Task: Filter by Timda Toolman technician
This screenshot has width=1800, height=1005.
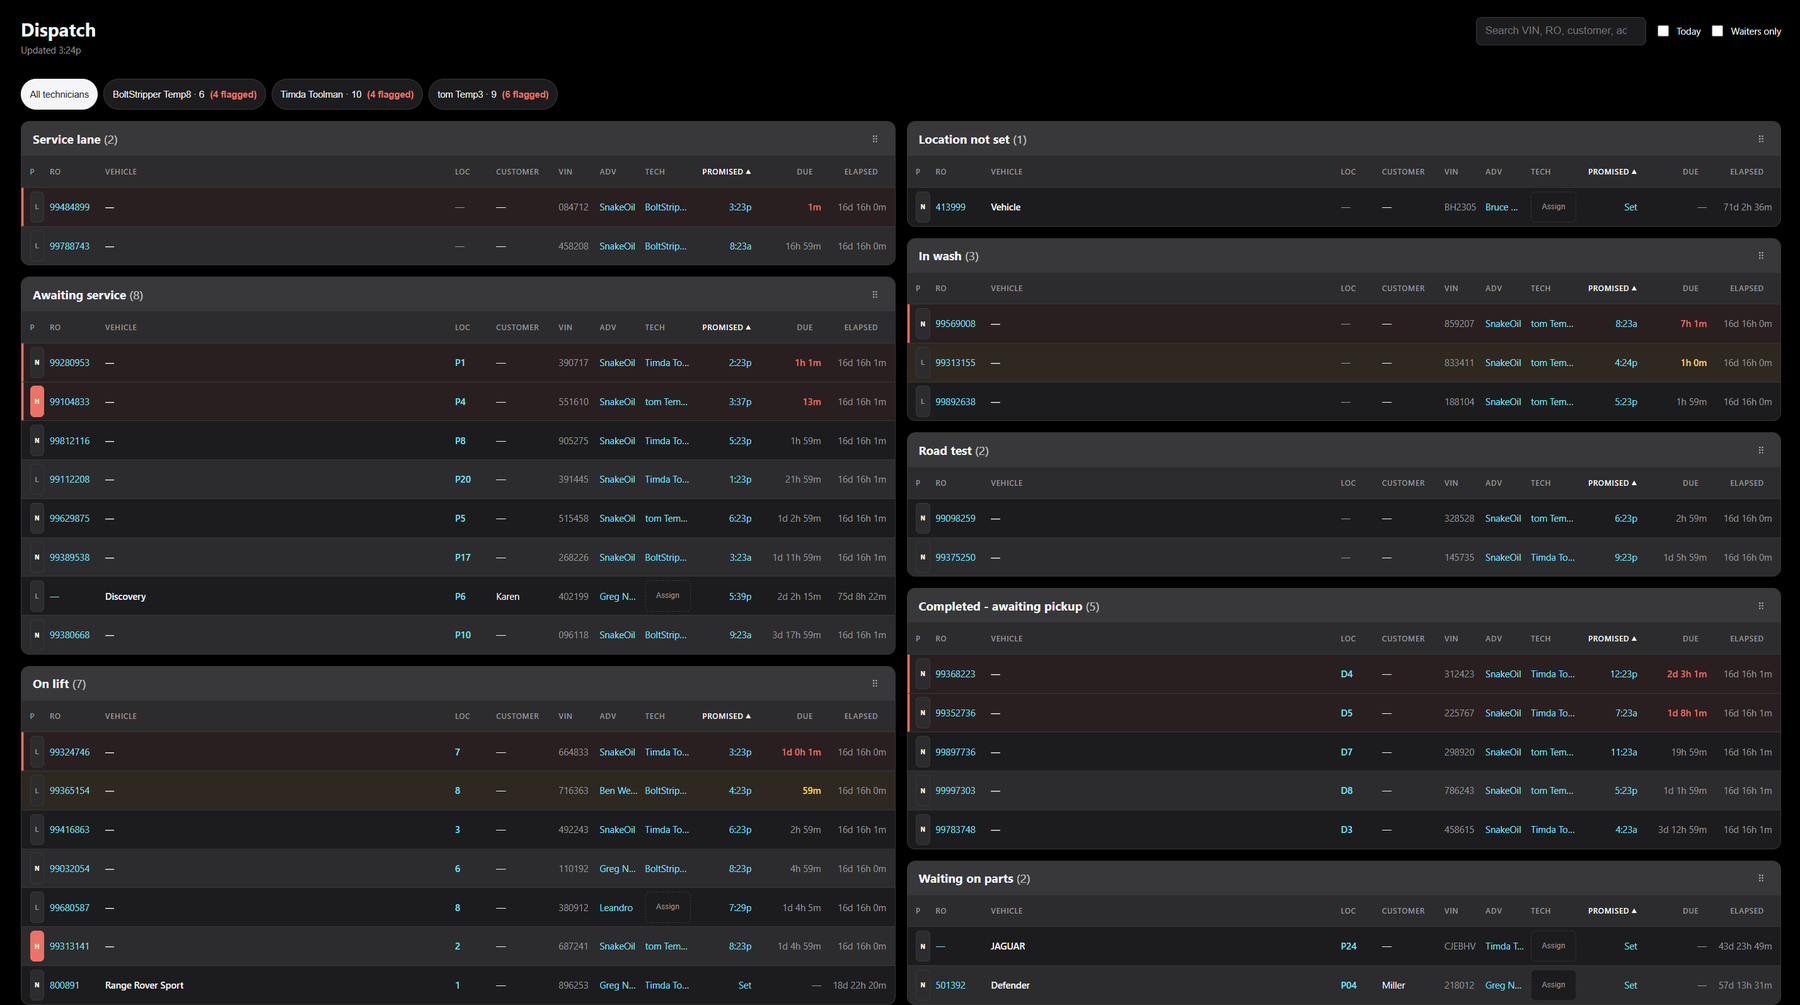Action: [347, 94]
